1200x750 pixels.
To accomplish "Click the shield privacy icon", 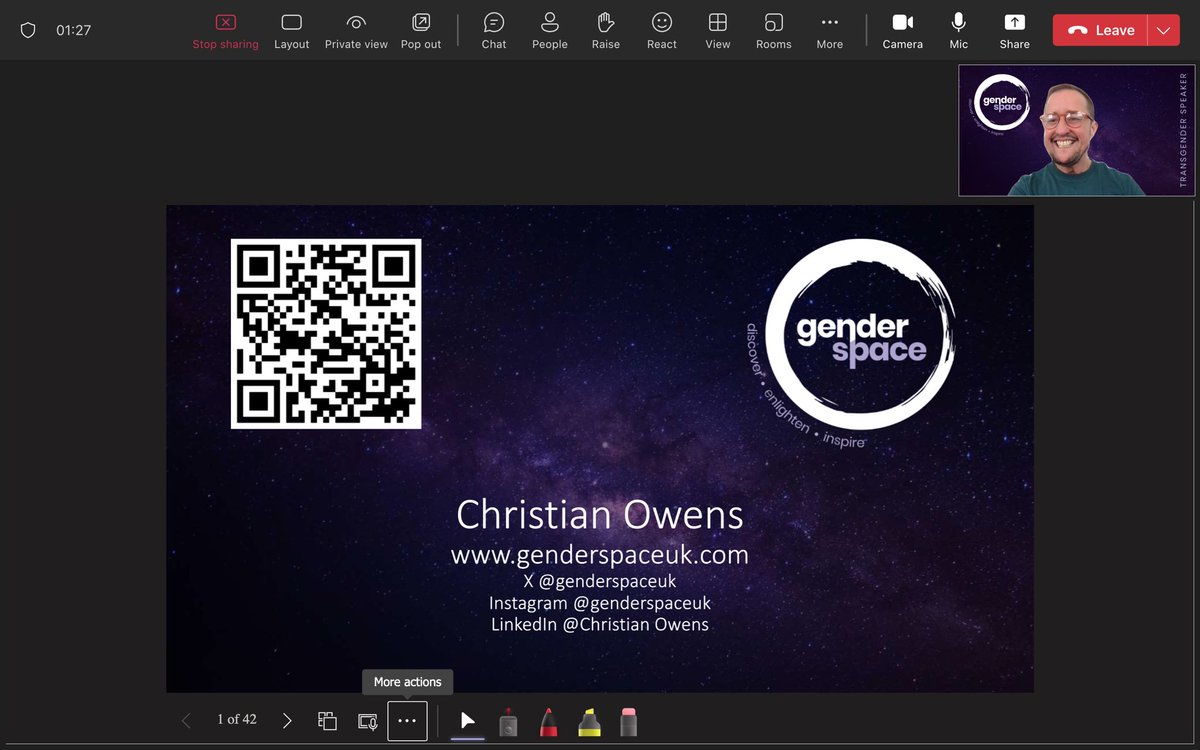I will pos(28,30).
